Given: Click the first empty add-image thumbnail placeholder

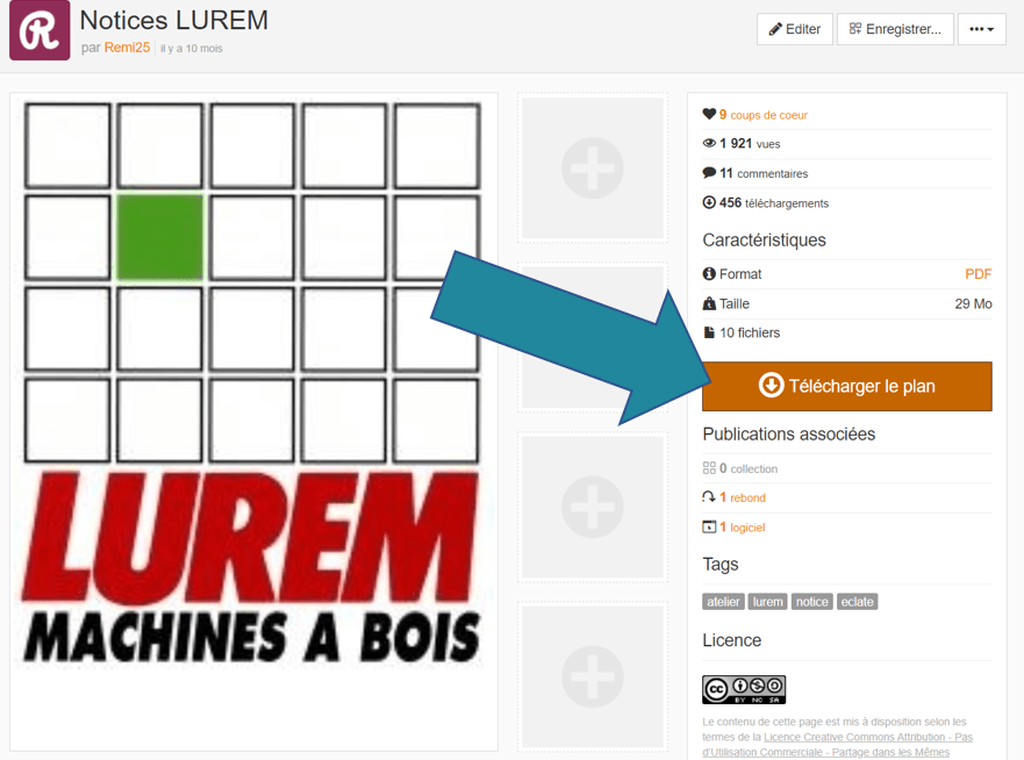Looking at the screenshot, I should pos(593,168).
